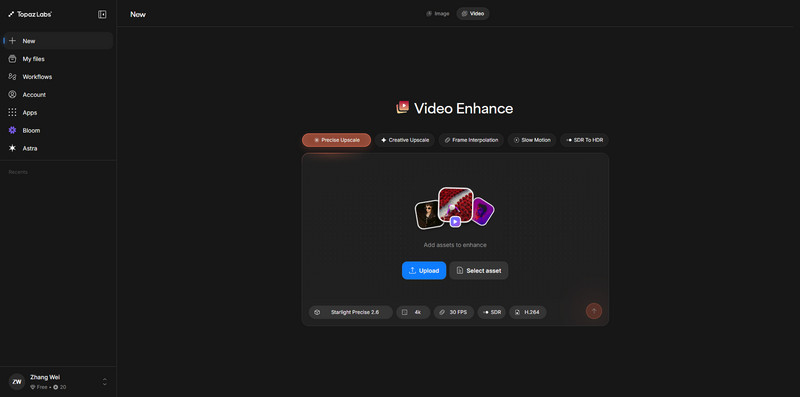Open the 30 FPS frame rate dropdown
The width and height of the screenshot is (800, 397).
454,312
